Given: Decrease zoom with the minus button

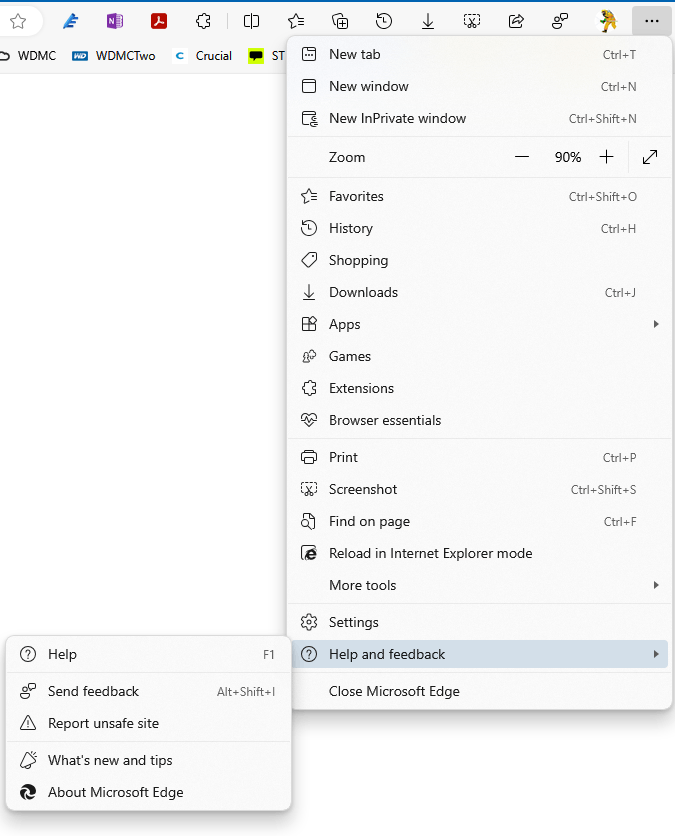Looking at the screenshot, I should (x=522, y=157).
